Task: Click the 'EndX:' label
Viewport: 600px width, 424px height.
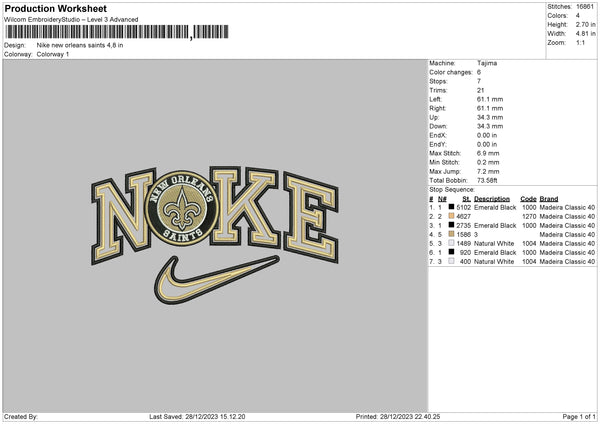Action: point(438,135)
